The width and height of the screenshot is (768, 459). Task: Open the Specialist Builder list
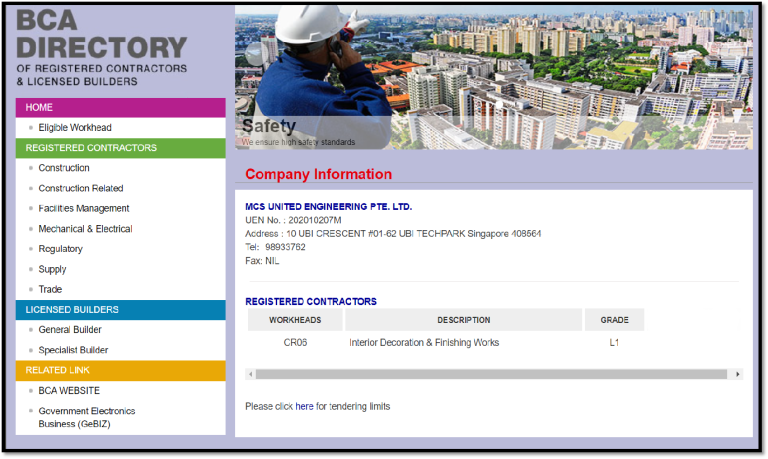(x=73, y=350)
